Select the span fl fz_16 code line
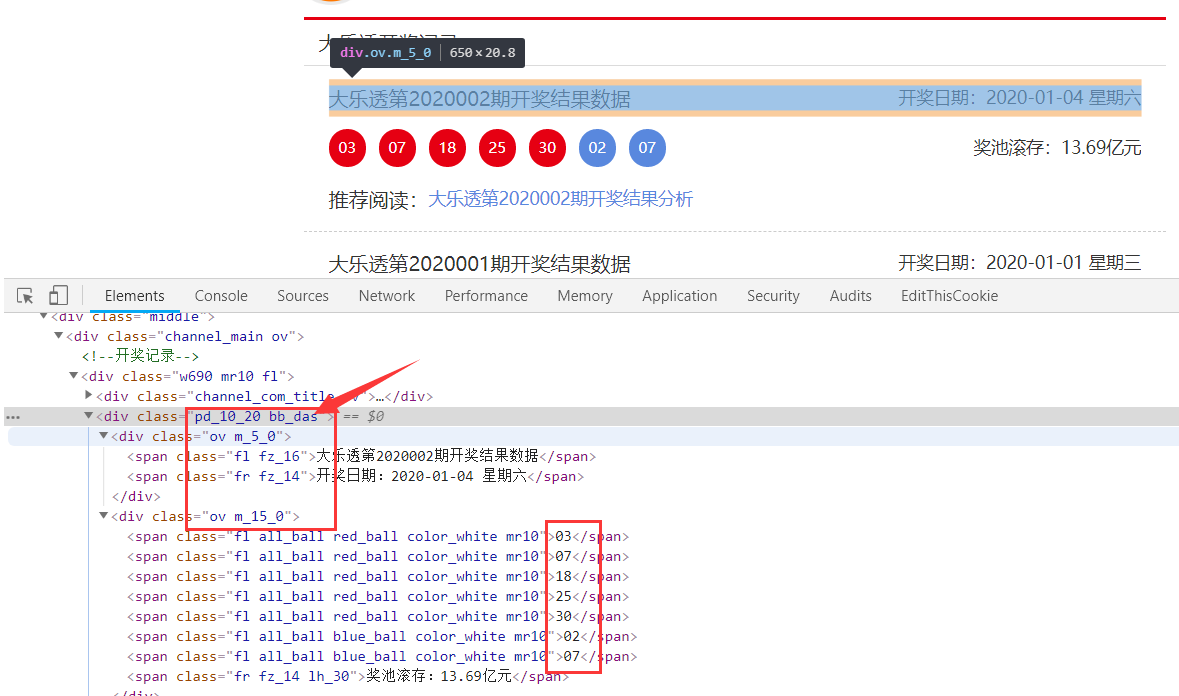 tap(362, 456)
